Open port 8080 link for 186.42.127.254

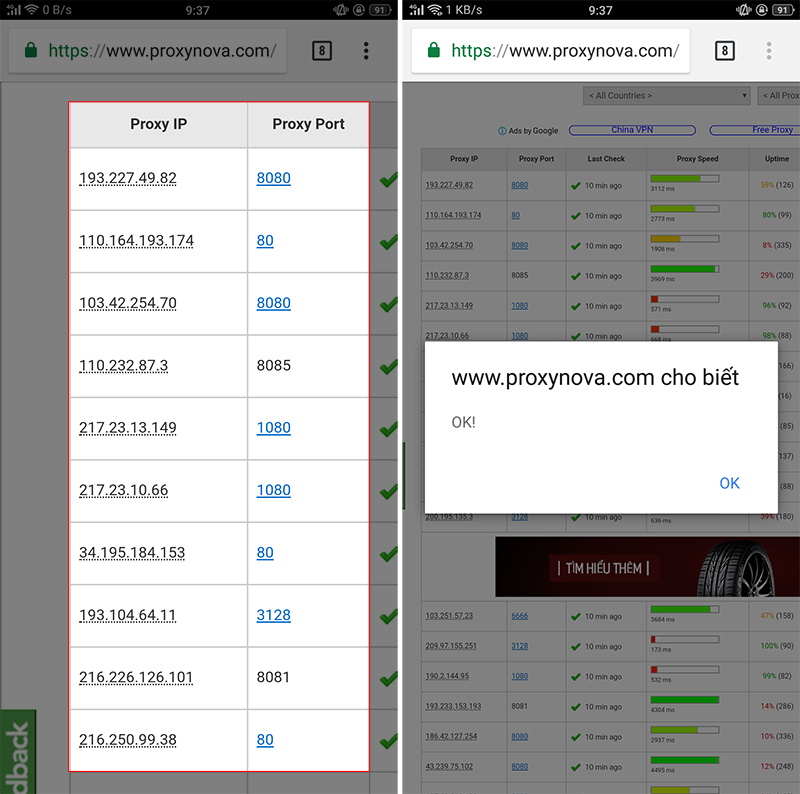click(519, 736)
